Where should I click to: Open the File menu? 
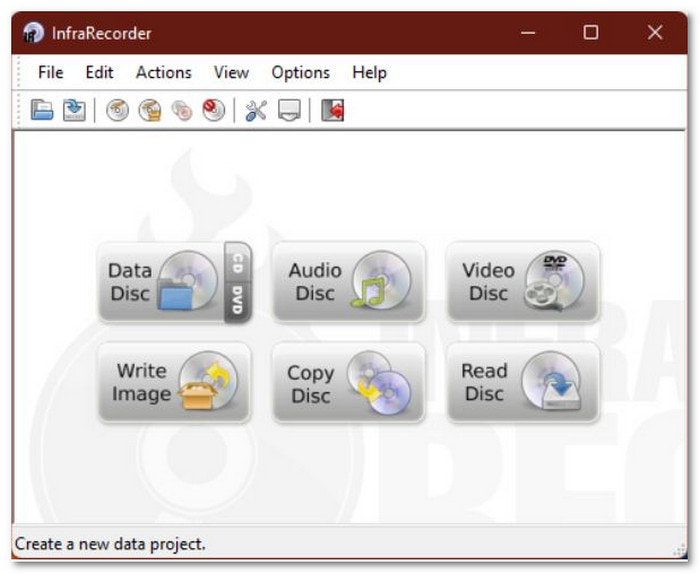[50, 72]
